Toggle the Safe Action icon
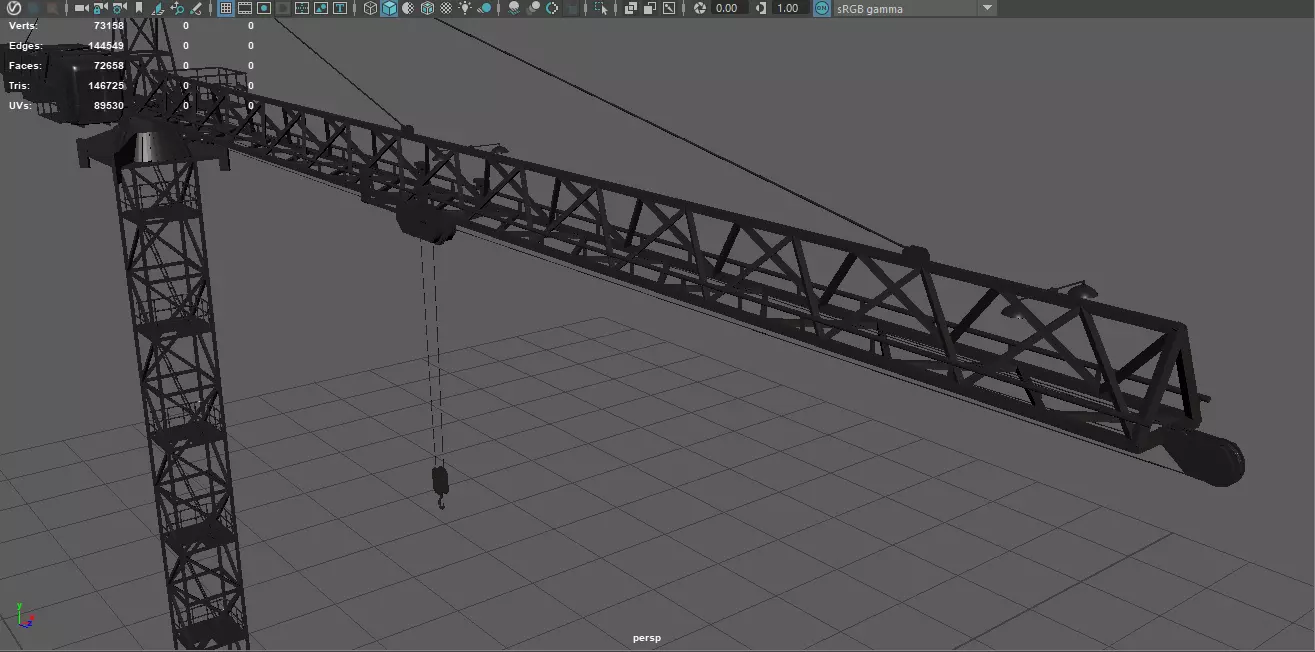This screenshot has width=1315, height=652. [320, 8]
